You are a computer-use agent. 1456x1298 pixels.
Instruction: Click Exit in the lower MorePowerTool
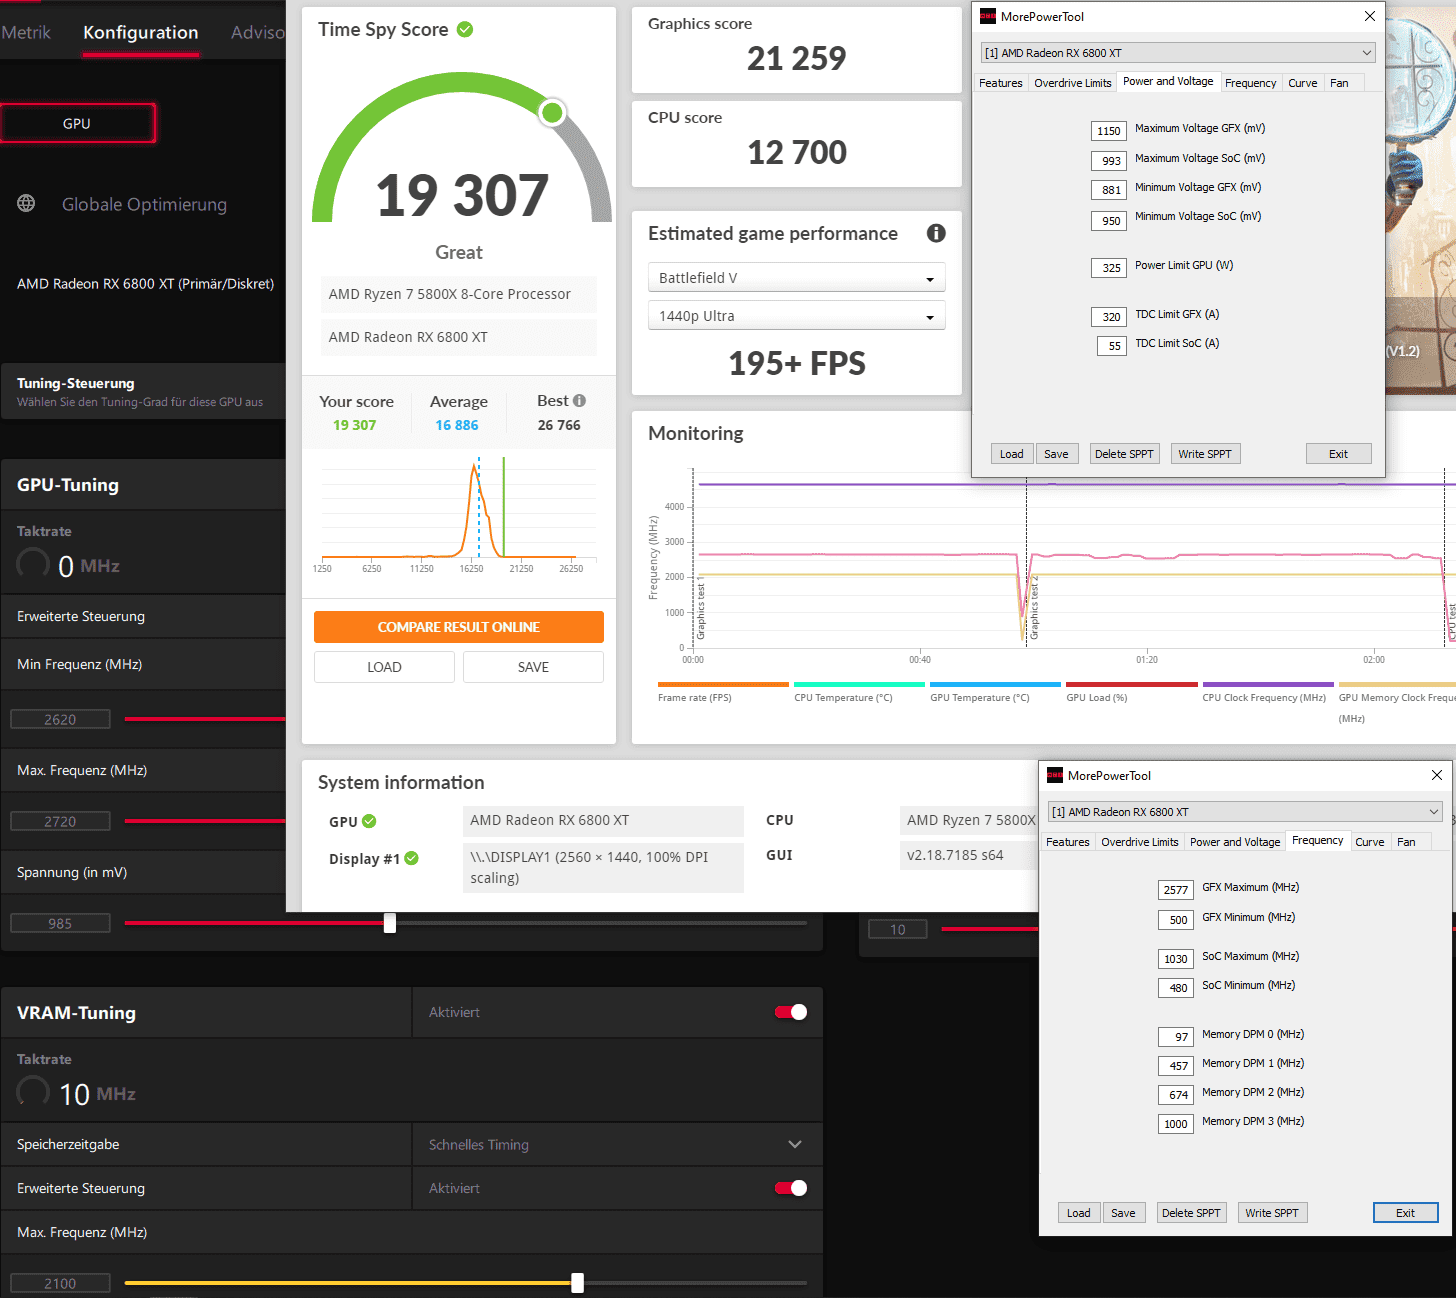coord(1405,1213)
